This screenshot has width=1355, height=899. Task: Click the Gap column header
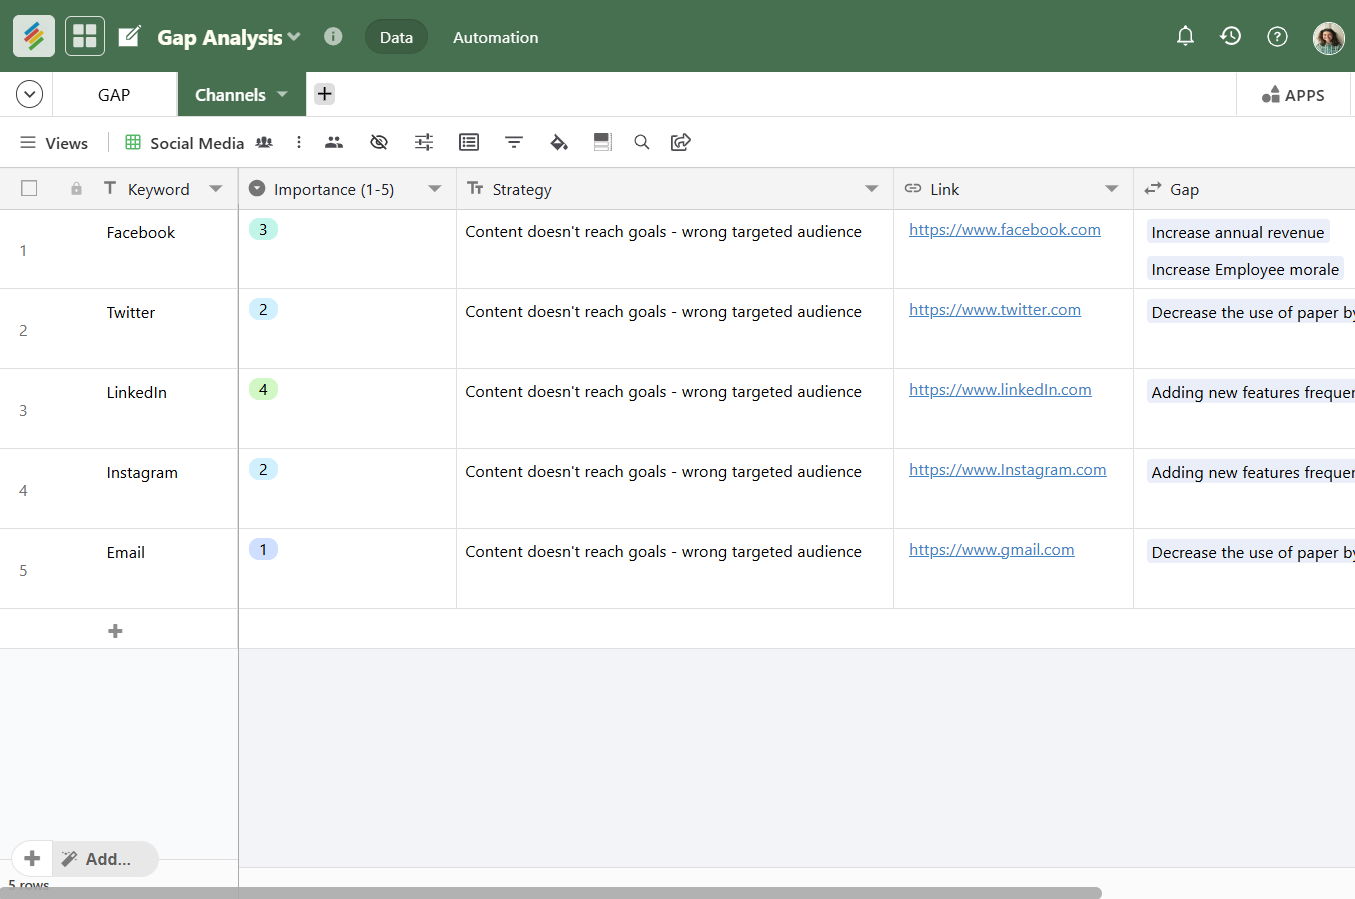tap(1244, 189)
